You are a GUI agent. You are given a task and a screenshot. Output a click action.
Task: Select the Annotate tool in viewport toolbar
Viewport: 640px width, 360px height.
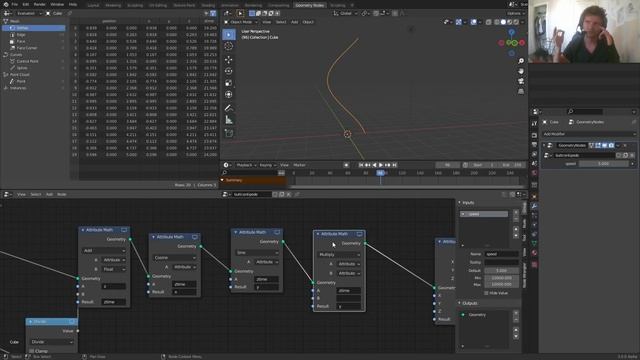pyautogui.click(x=229, y=108)
